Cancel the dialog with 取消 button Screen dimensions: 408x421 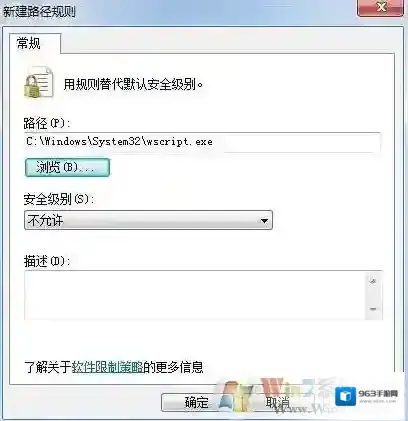click(x=277, y=402)
